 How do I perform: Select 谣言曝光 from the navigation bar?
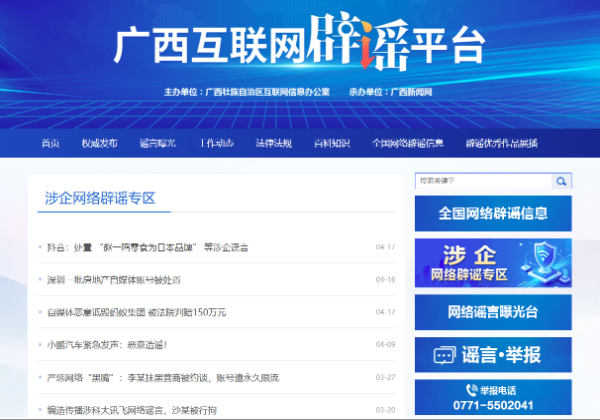(x=157, y=143)
